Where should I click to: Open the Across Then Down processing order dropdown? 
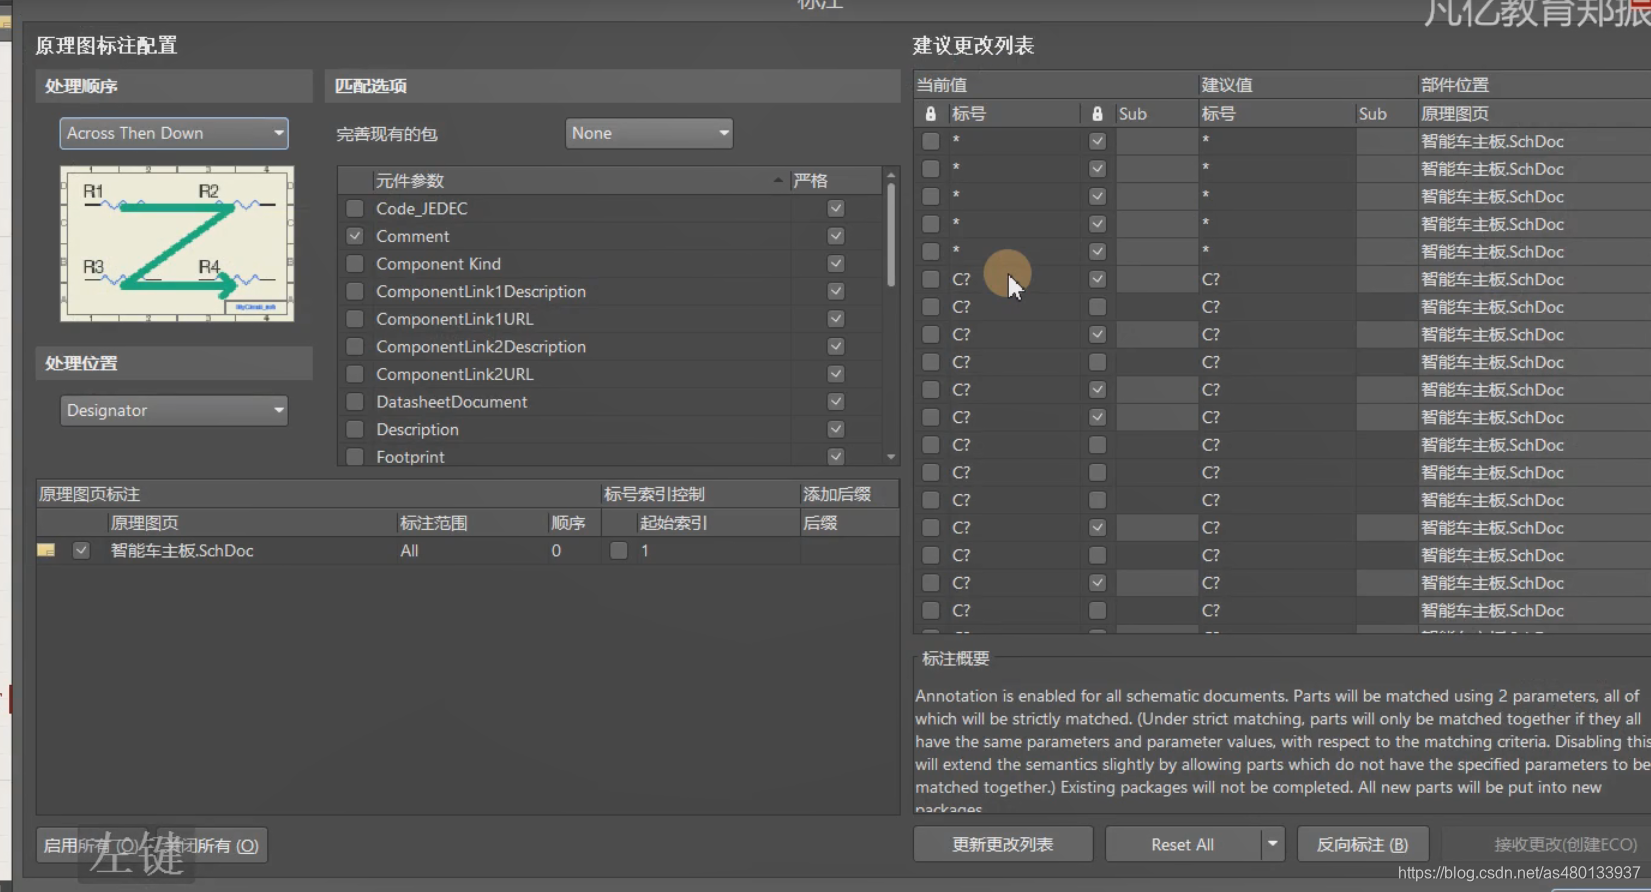point(174,133)
